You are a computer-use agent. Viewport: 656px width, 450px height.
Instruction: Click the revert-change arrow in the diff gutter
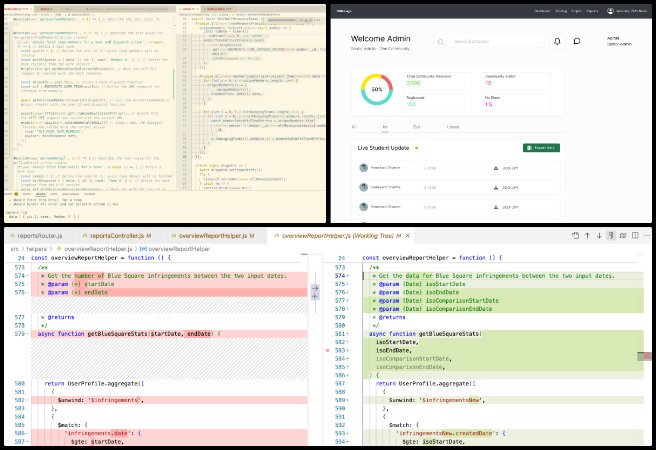315,288
